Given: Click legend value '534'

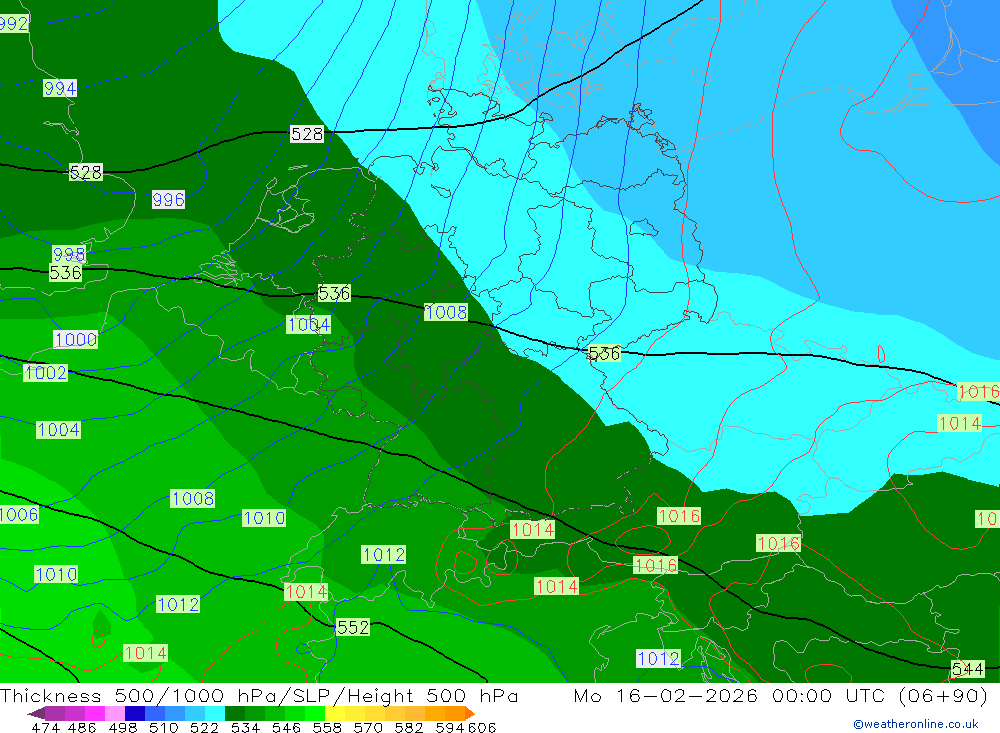Looking at the screenshot, I should click(245, 727).
